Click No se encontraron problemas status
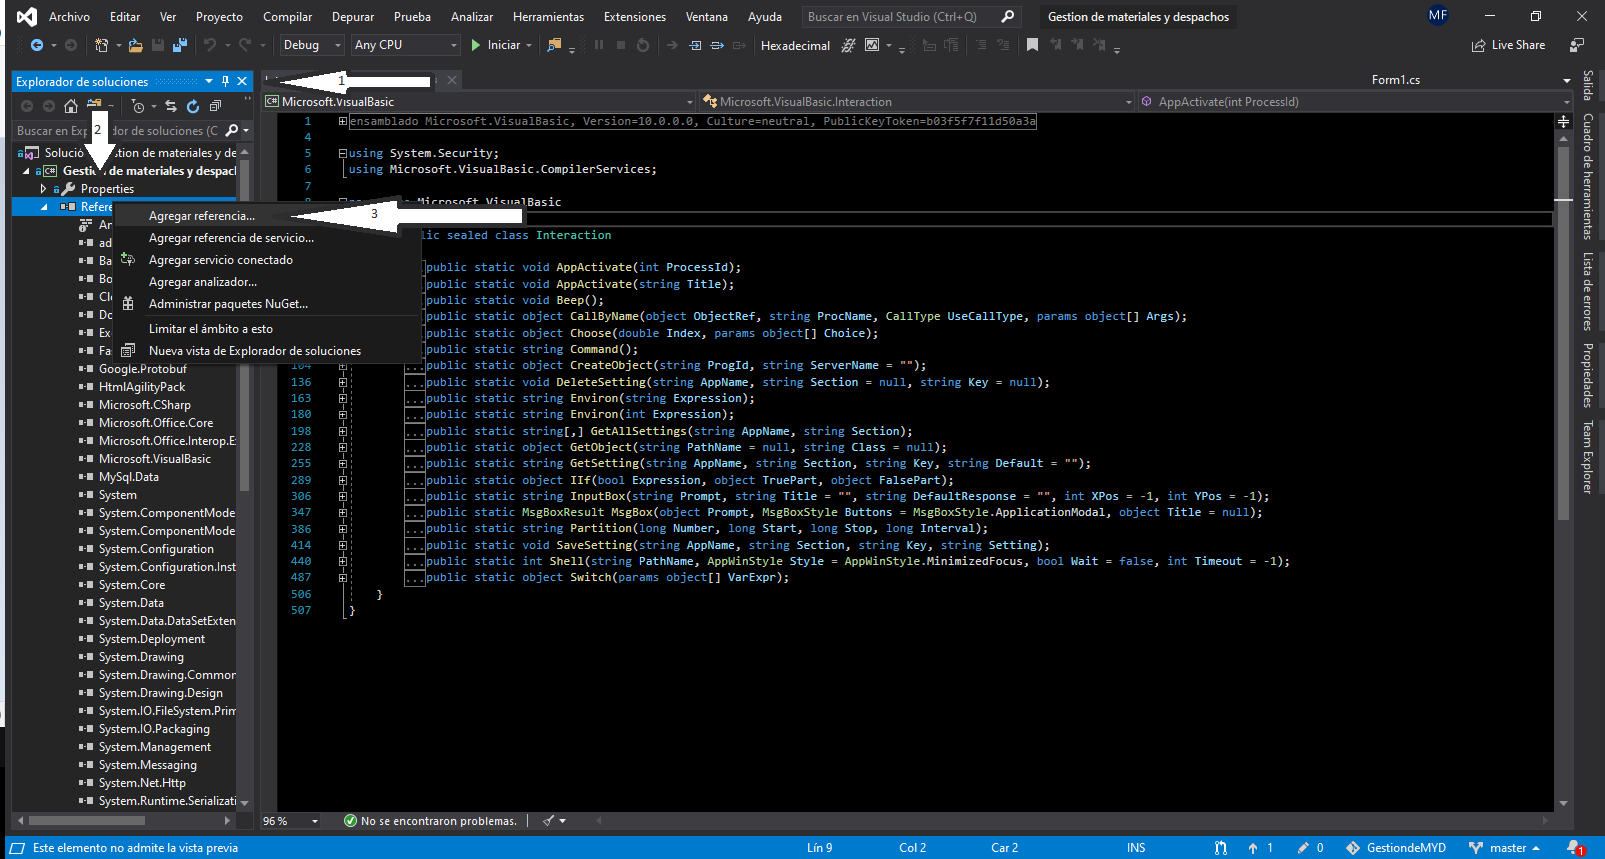 tap(430, 821)
